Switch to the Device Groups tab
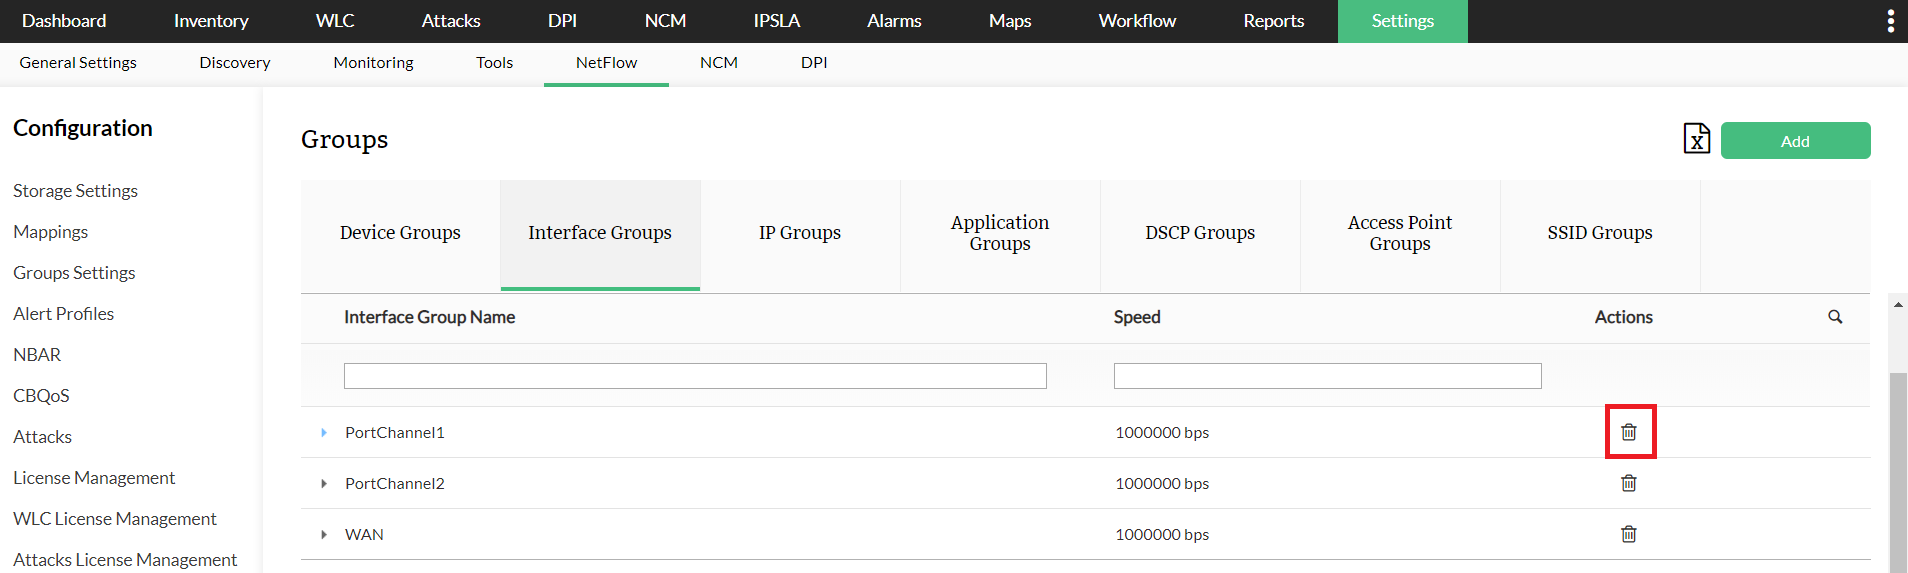Image resolution: width=1908 pixels, height=573 pixels. [400, 233]
